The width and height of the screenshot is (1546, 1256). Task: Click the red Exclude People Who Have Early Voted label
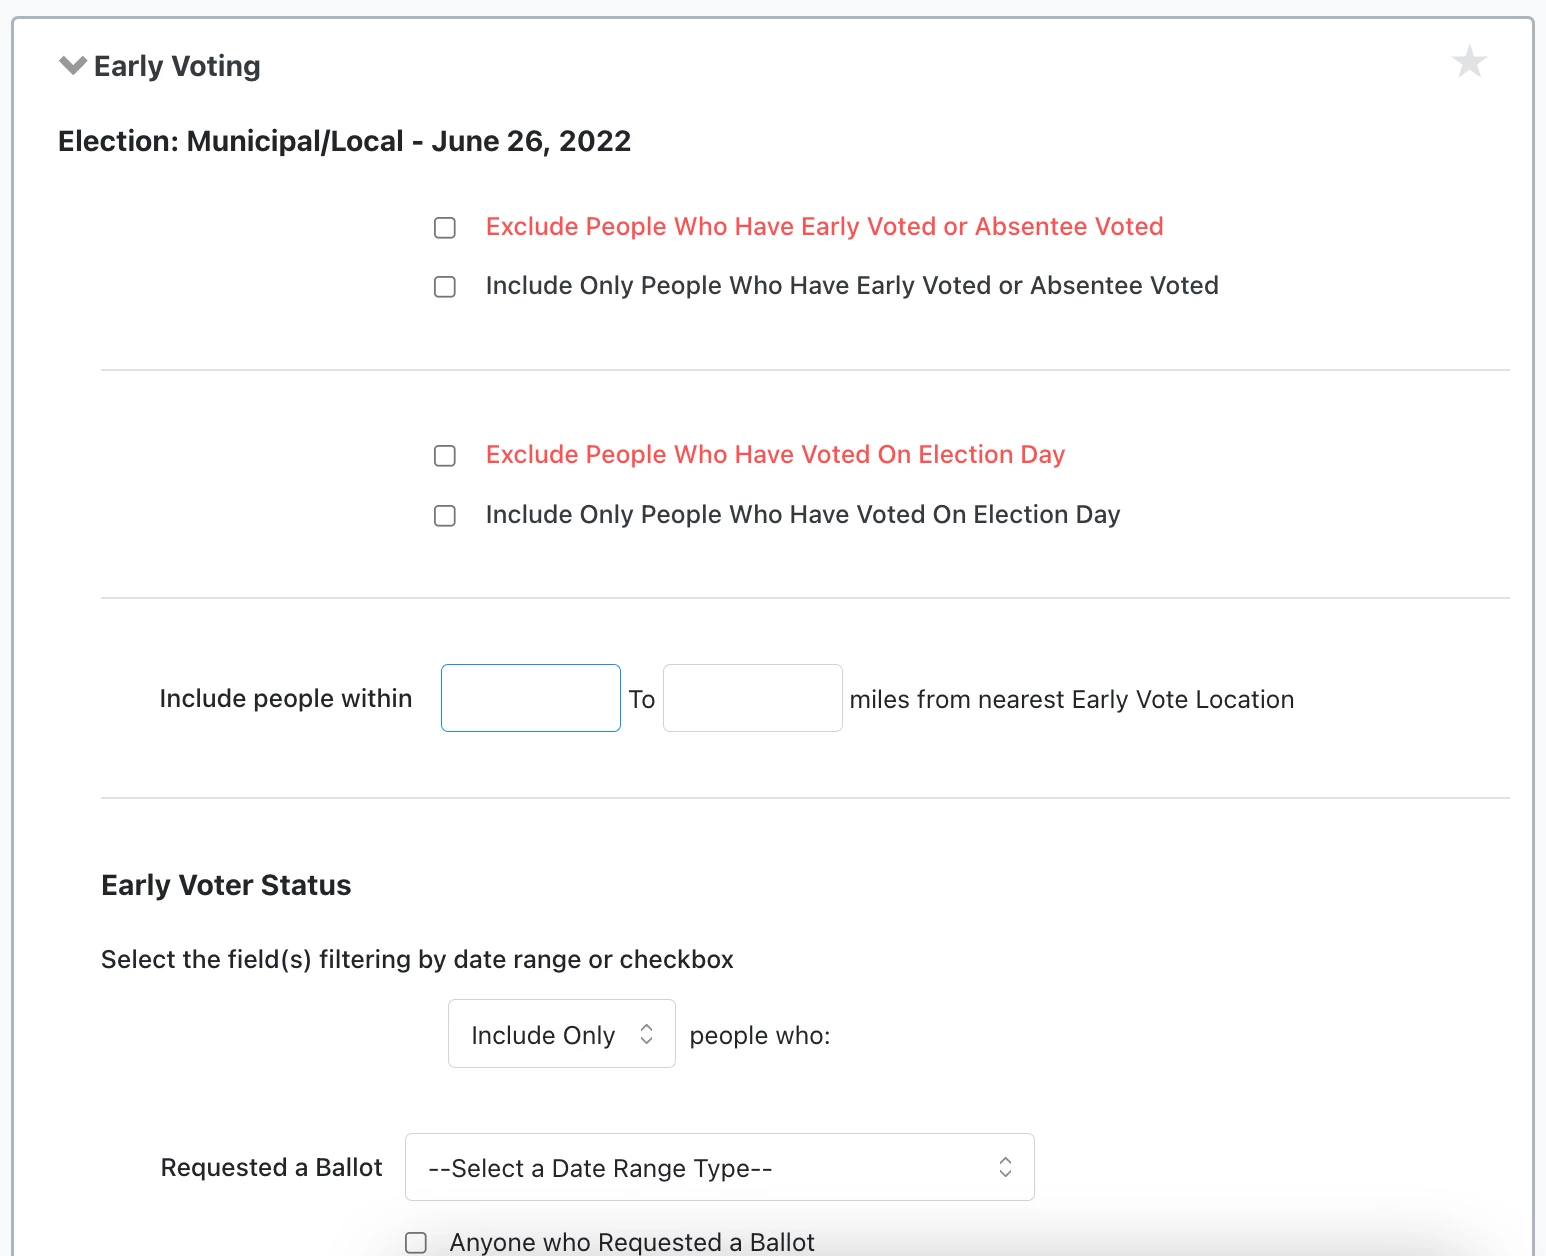(x=823, y=226)
